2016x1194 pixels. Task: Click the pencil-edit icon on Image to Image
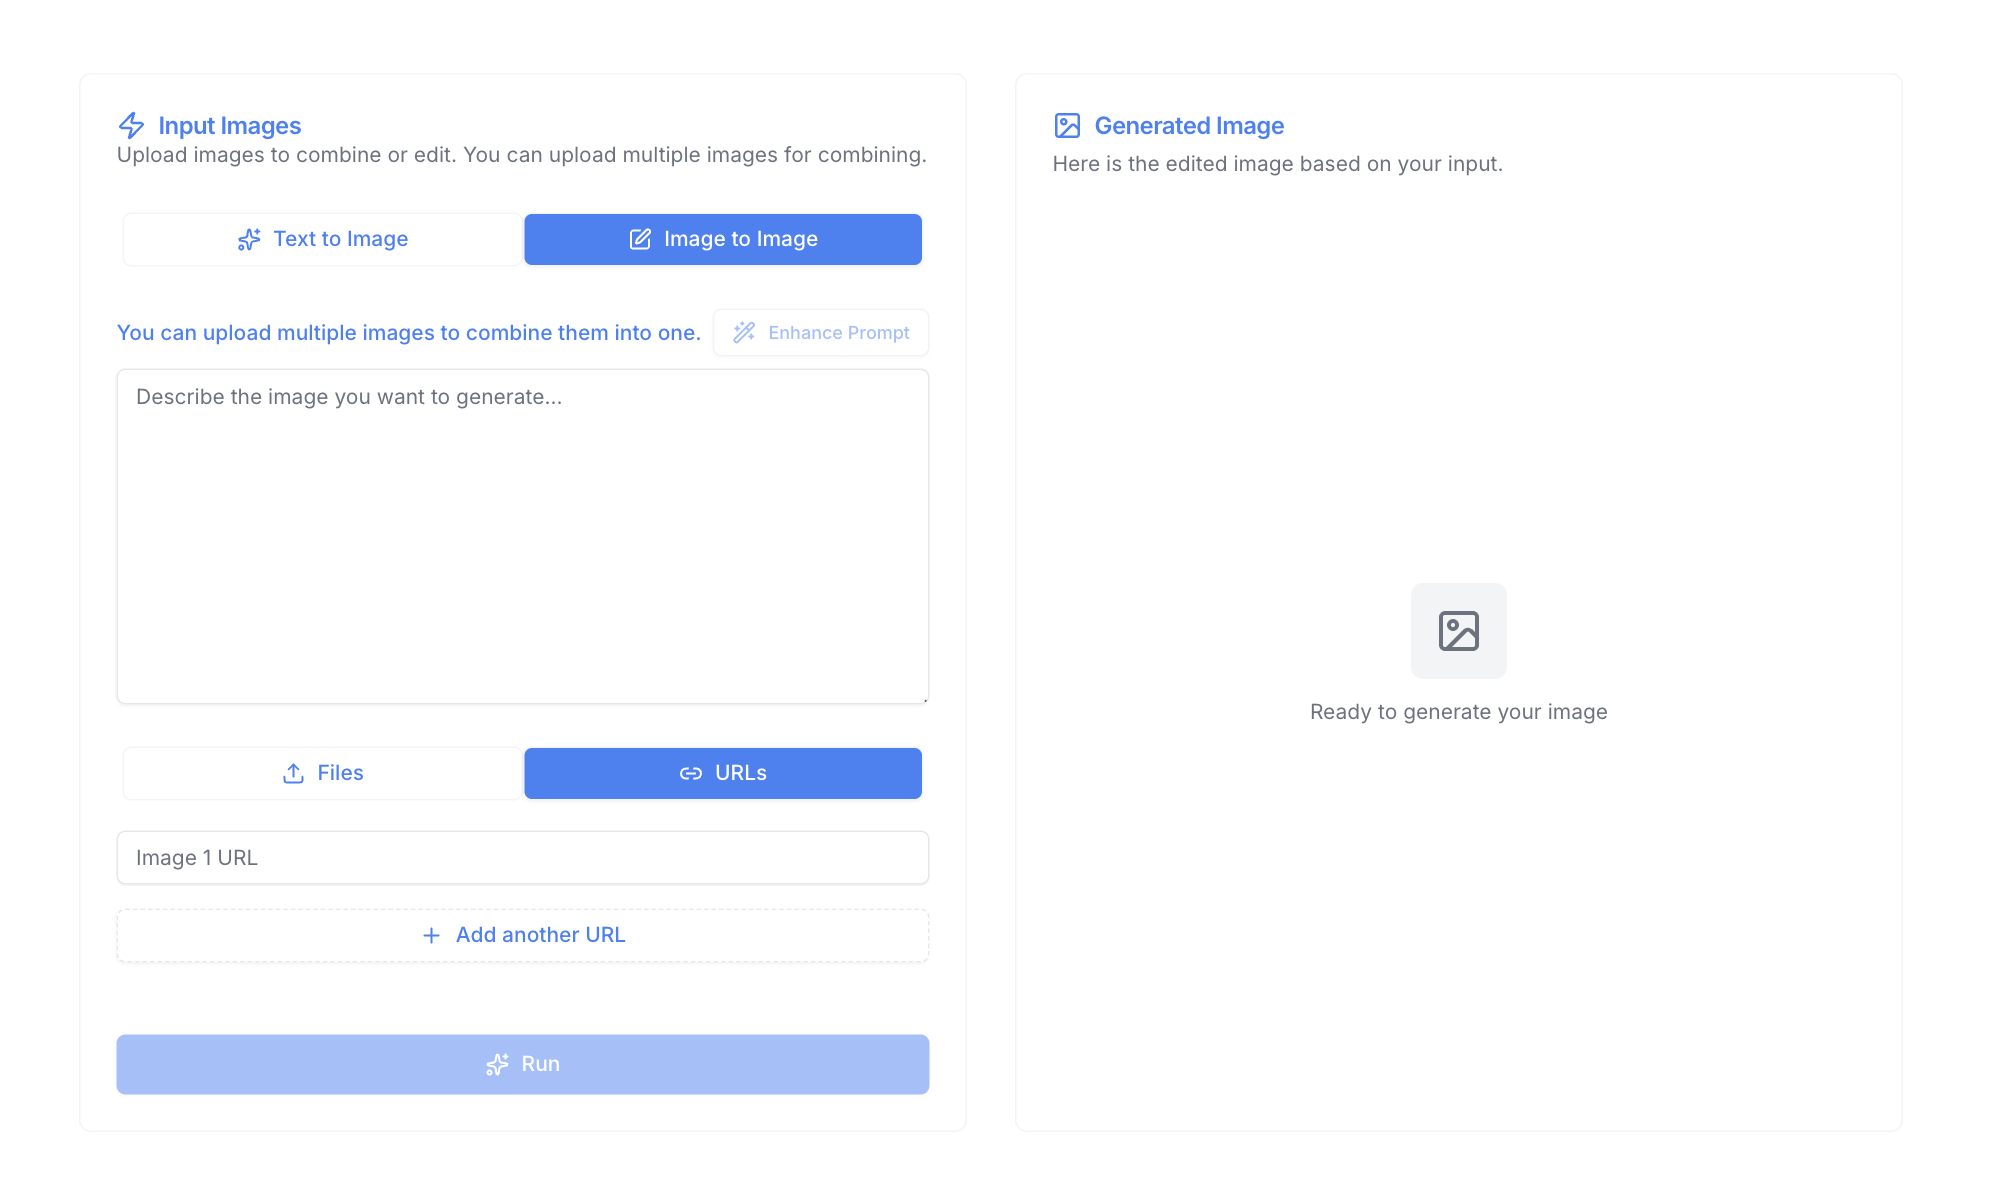point(640,239)
